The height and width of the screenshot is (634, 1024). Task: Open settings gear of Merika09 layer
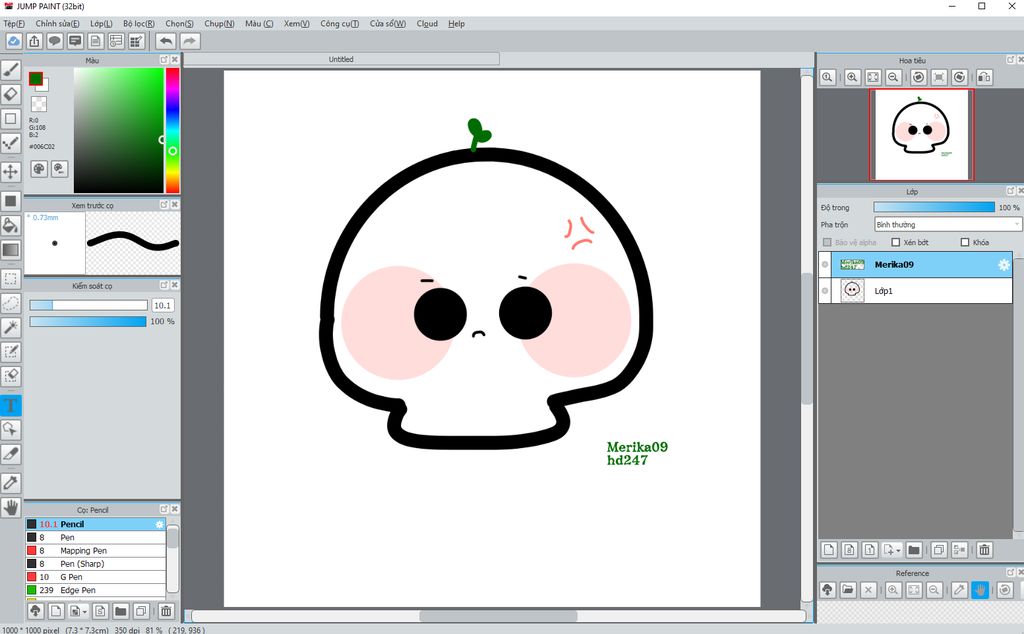1004,264
